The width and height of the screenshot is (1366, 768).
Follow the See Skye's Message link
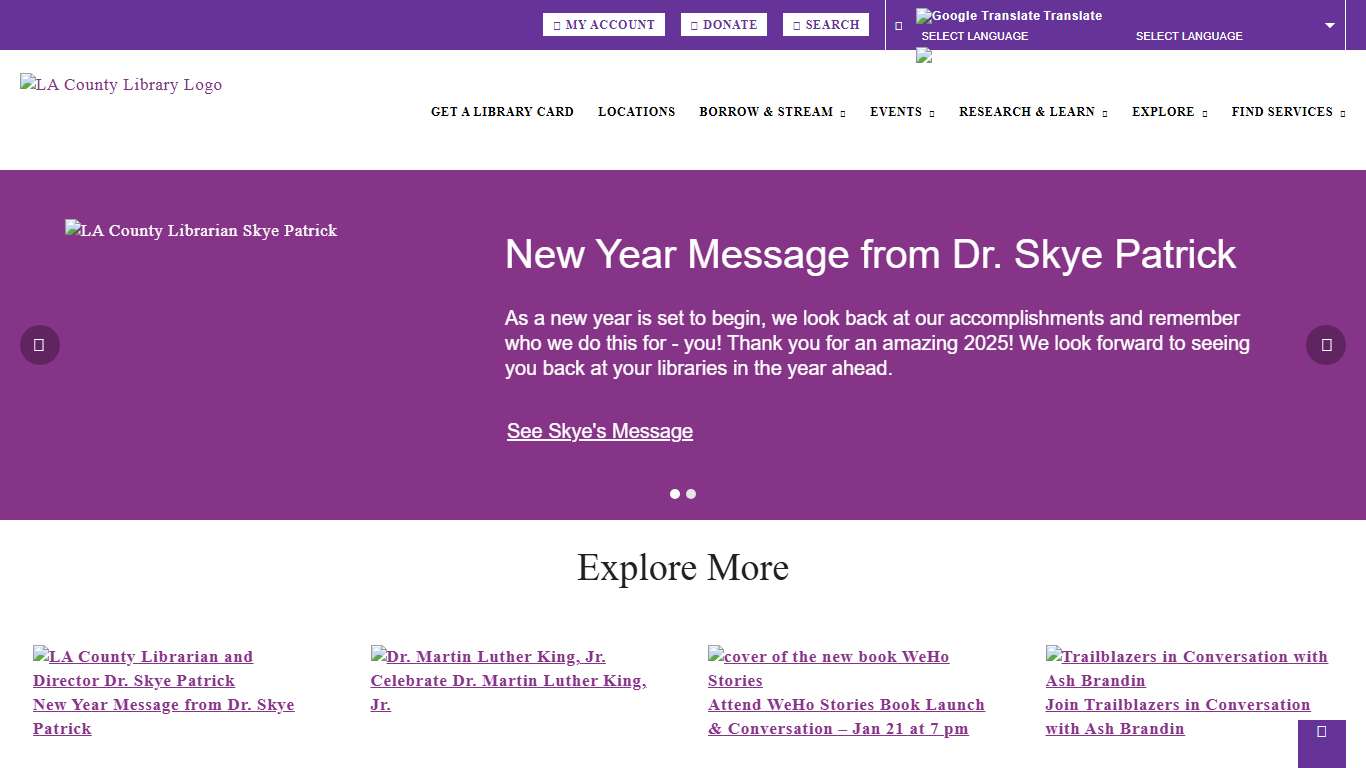click(600, 431)
